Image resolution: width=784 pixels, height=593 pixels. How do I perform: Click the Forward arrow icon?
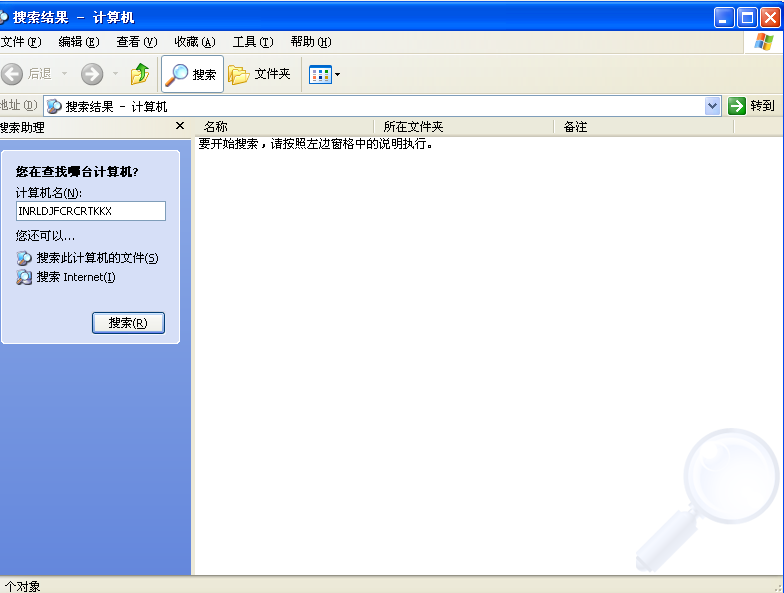pos(92,74)
